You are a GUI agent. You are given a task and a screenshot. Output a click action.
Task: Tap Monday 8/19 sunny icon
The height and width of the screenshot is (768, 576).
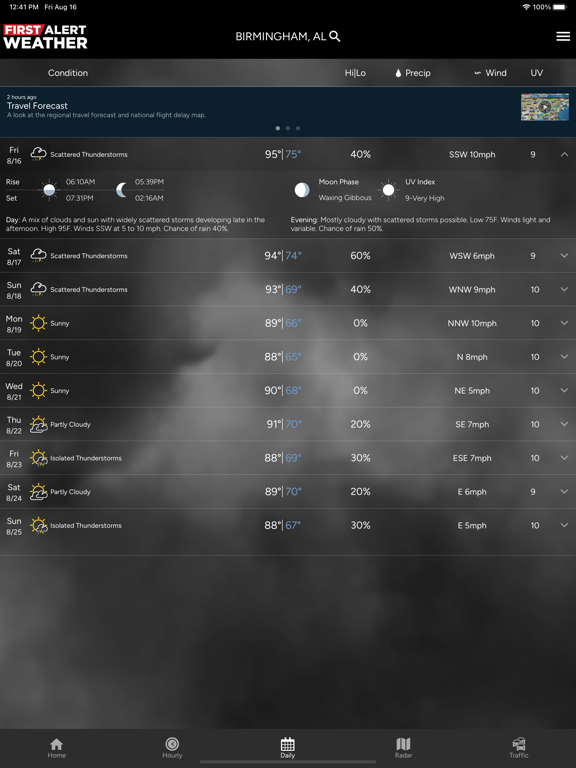point(38,323)
